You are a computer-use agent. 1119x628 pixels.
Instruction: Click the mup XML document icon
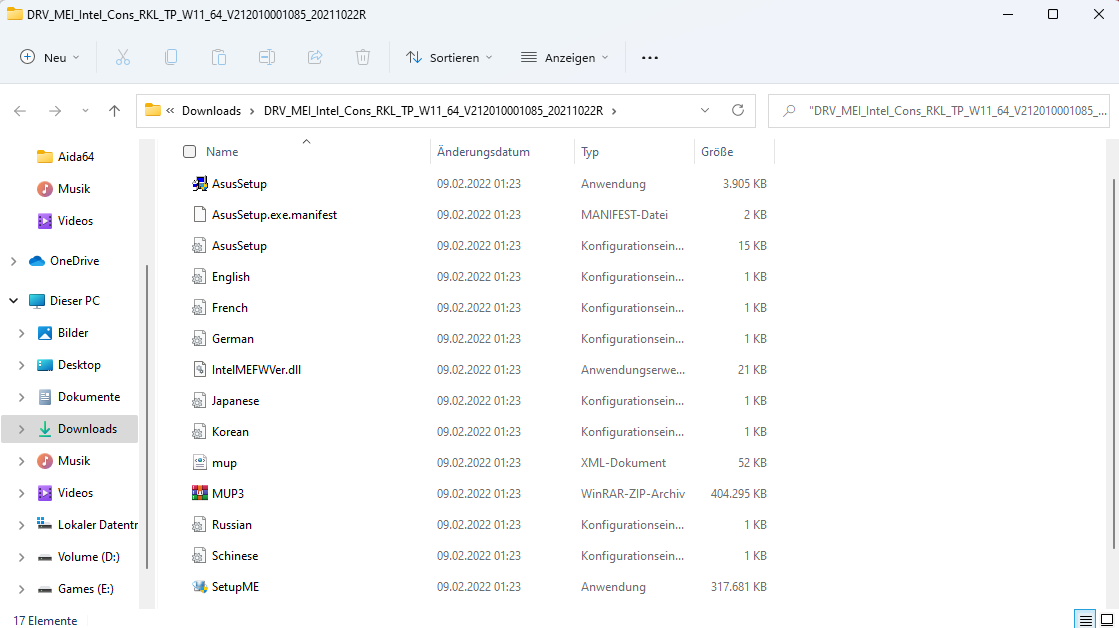point(200,462)
